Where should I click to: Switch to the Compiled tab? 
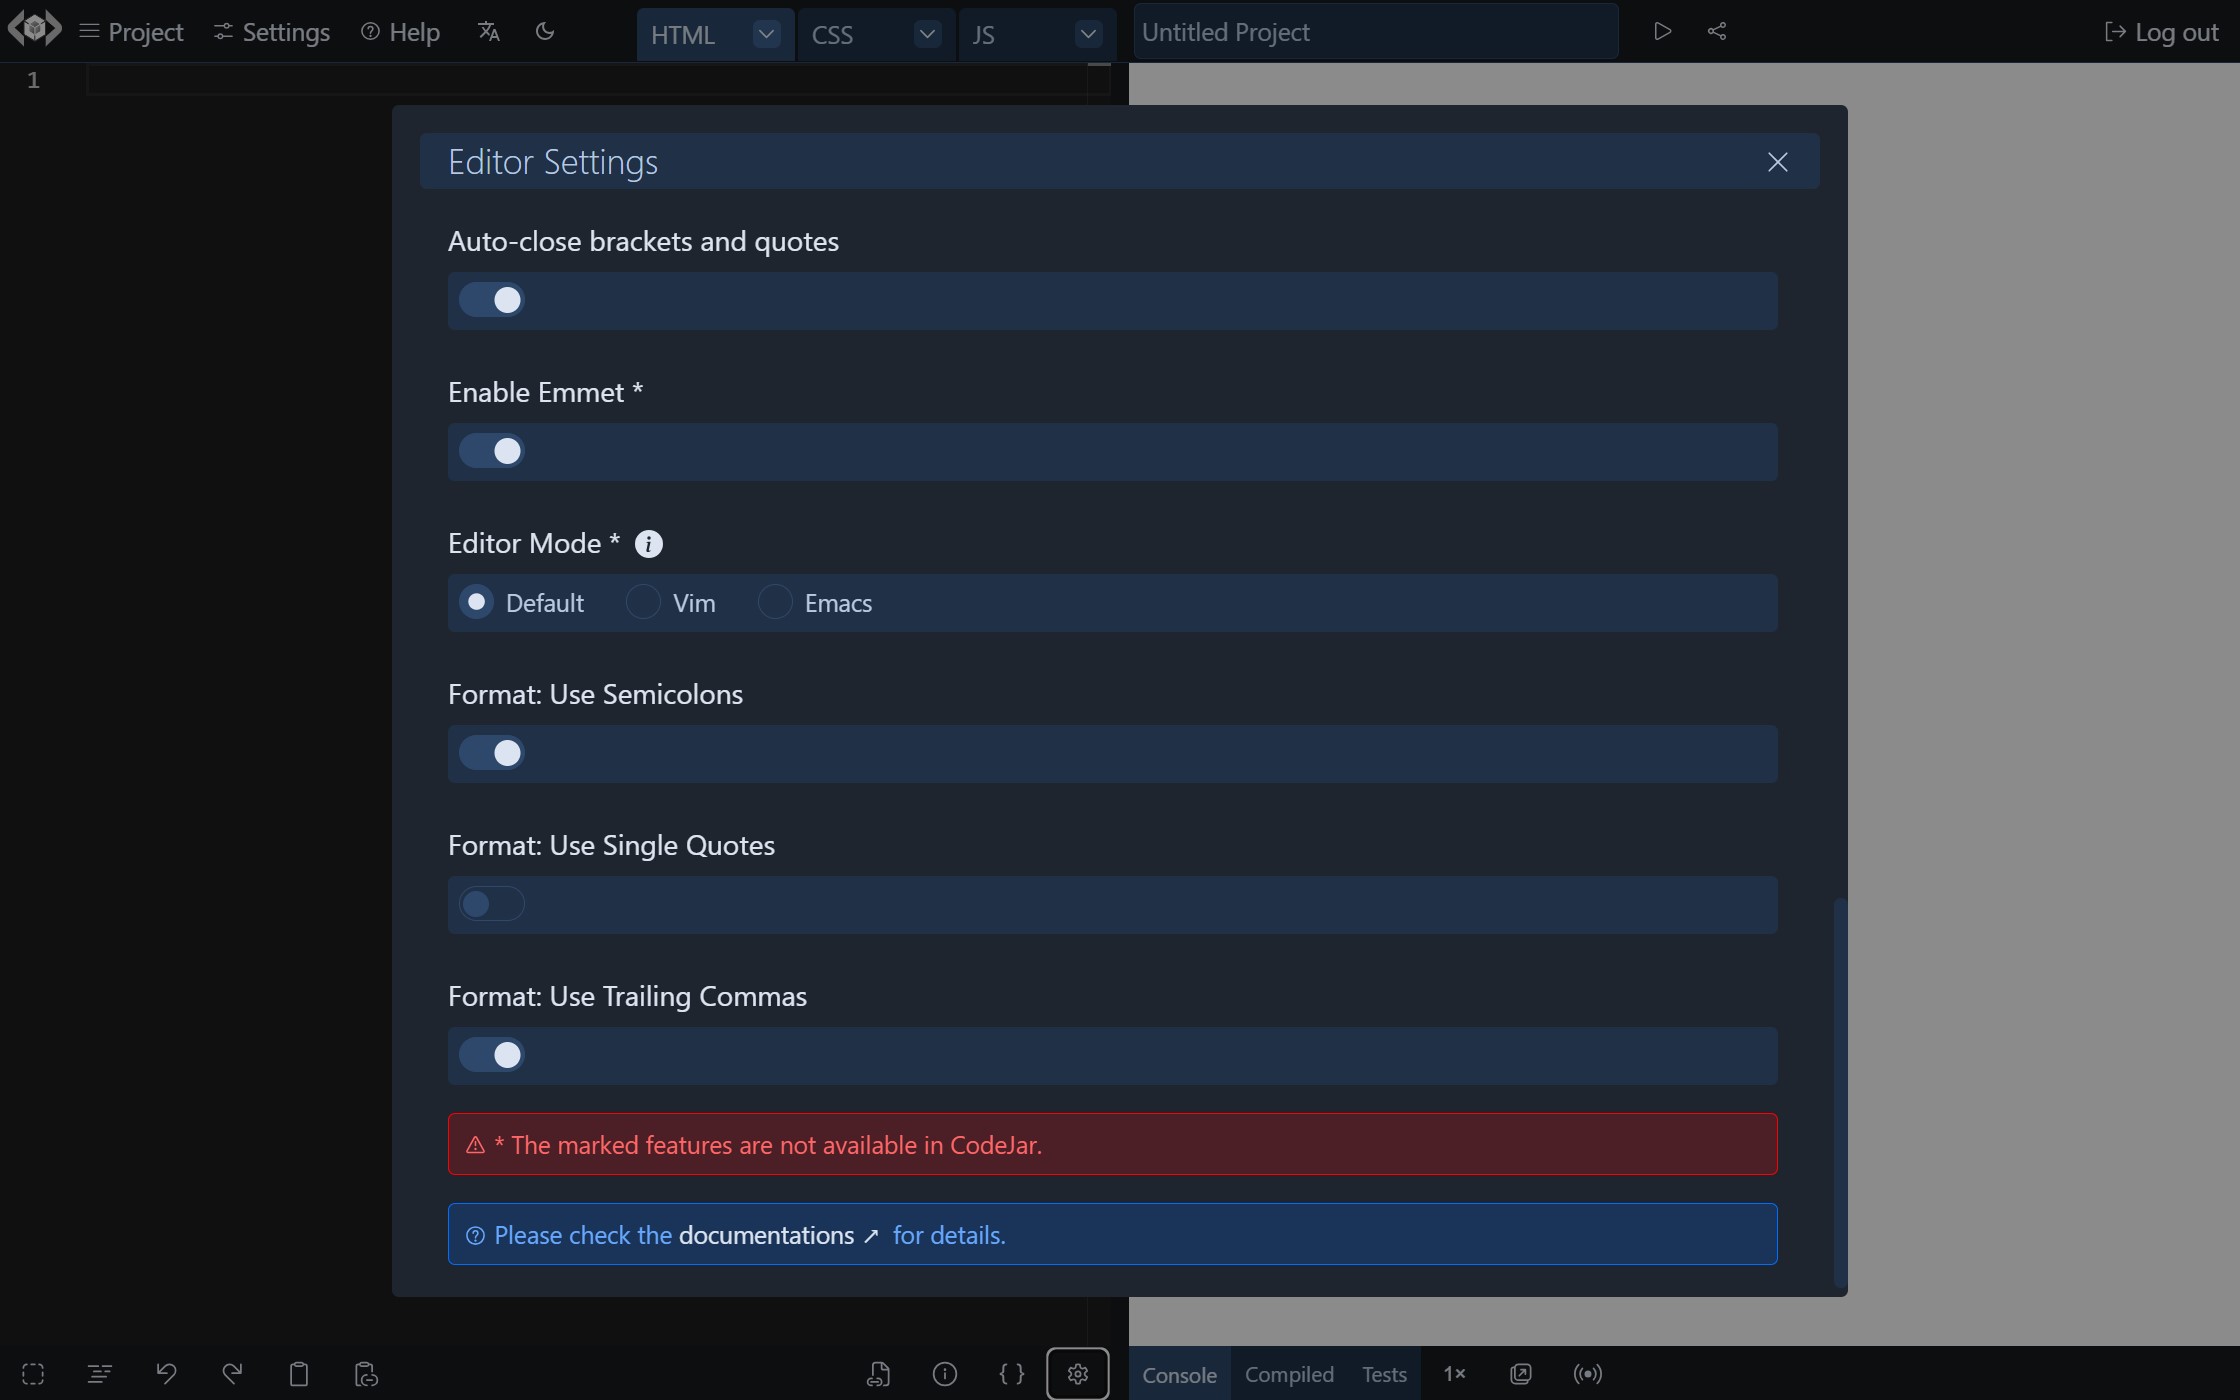click(x=1290, y=1374)
